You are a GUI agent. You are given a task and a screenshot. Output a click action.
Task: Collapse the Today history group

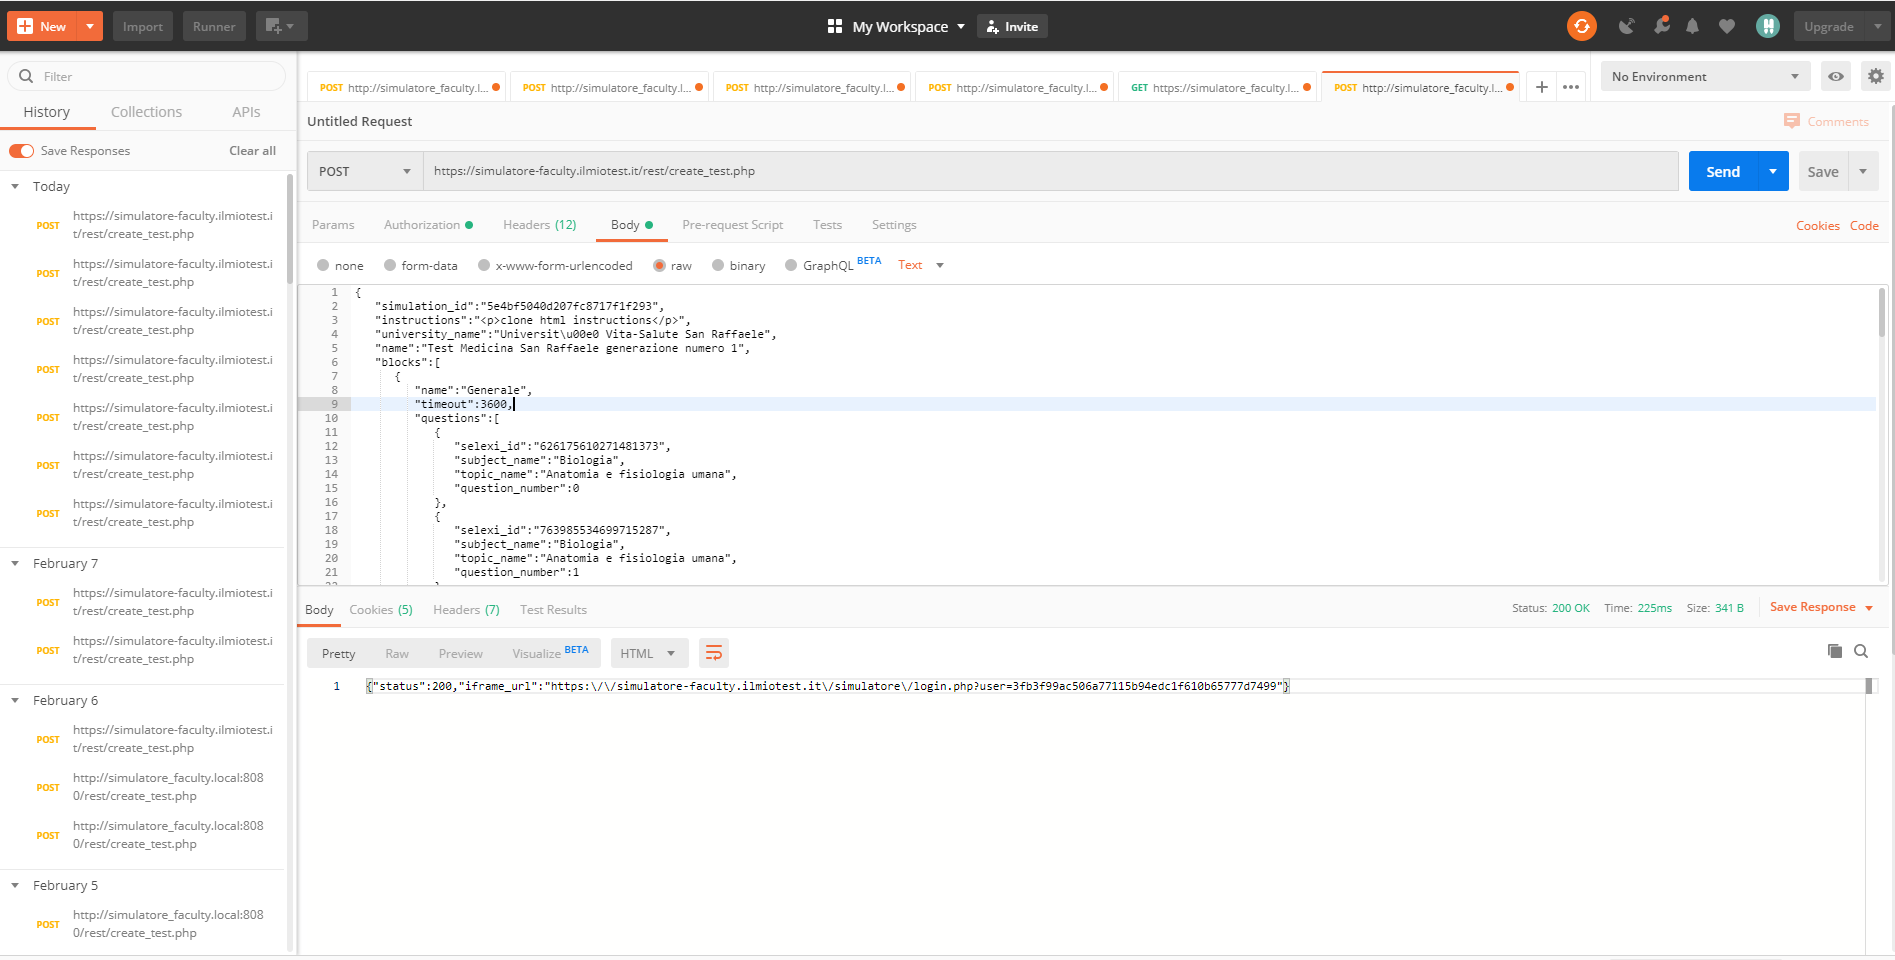(x=15, y=186)
